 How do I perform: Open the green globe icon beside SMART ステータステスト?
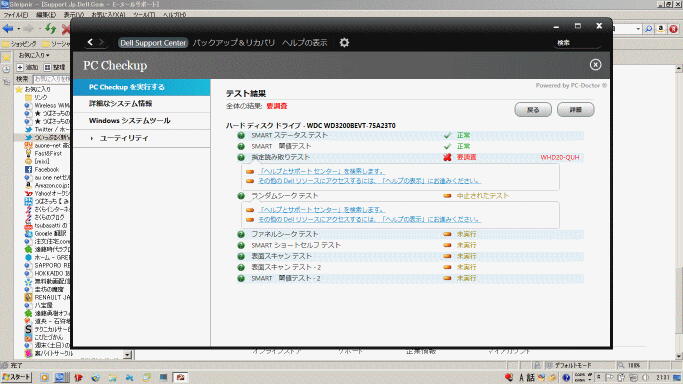pos(241,135)
